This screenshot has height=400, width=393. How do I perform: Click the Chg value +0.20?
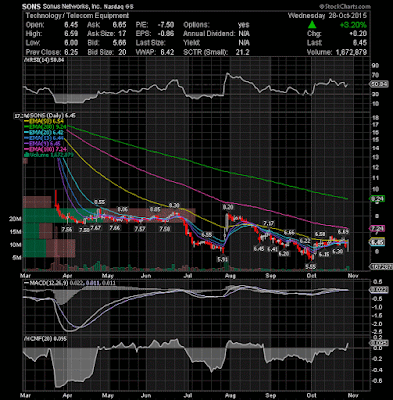pyautogui.click(x=358, y=34)
